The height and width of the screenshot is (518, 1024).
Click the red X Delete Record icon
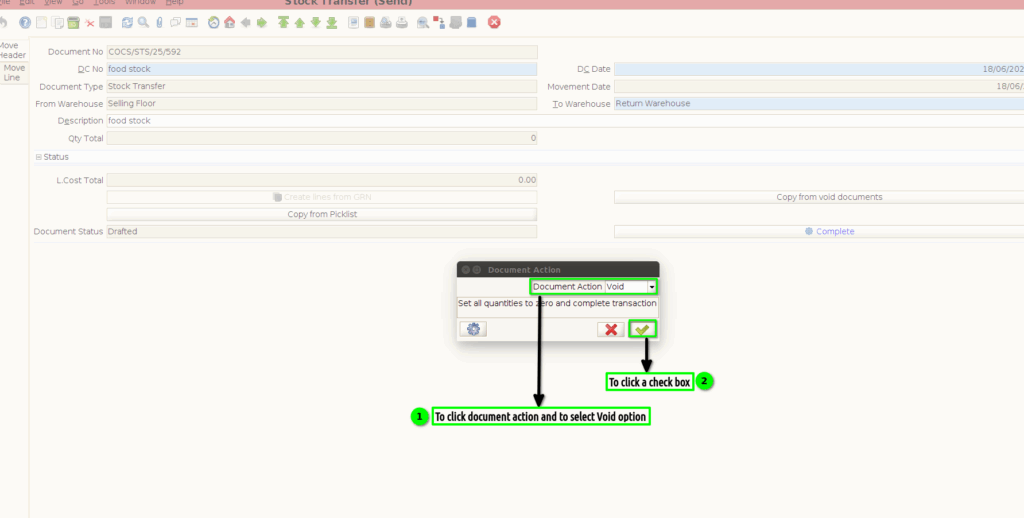[89, 23]
